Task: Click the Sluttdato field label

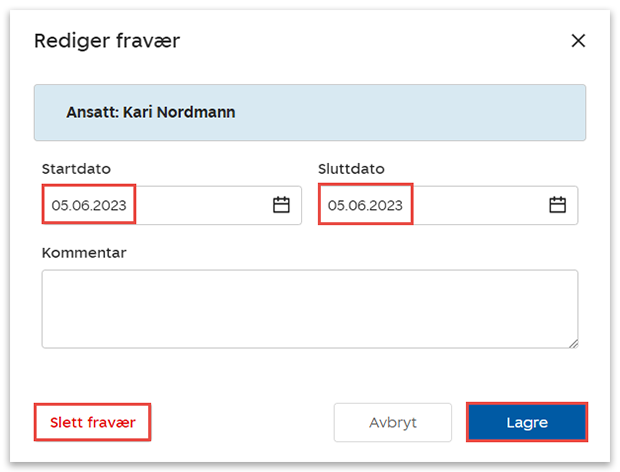Action: click(351, 169)
